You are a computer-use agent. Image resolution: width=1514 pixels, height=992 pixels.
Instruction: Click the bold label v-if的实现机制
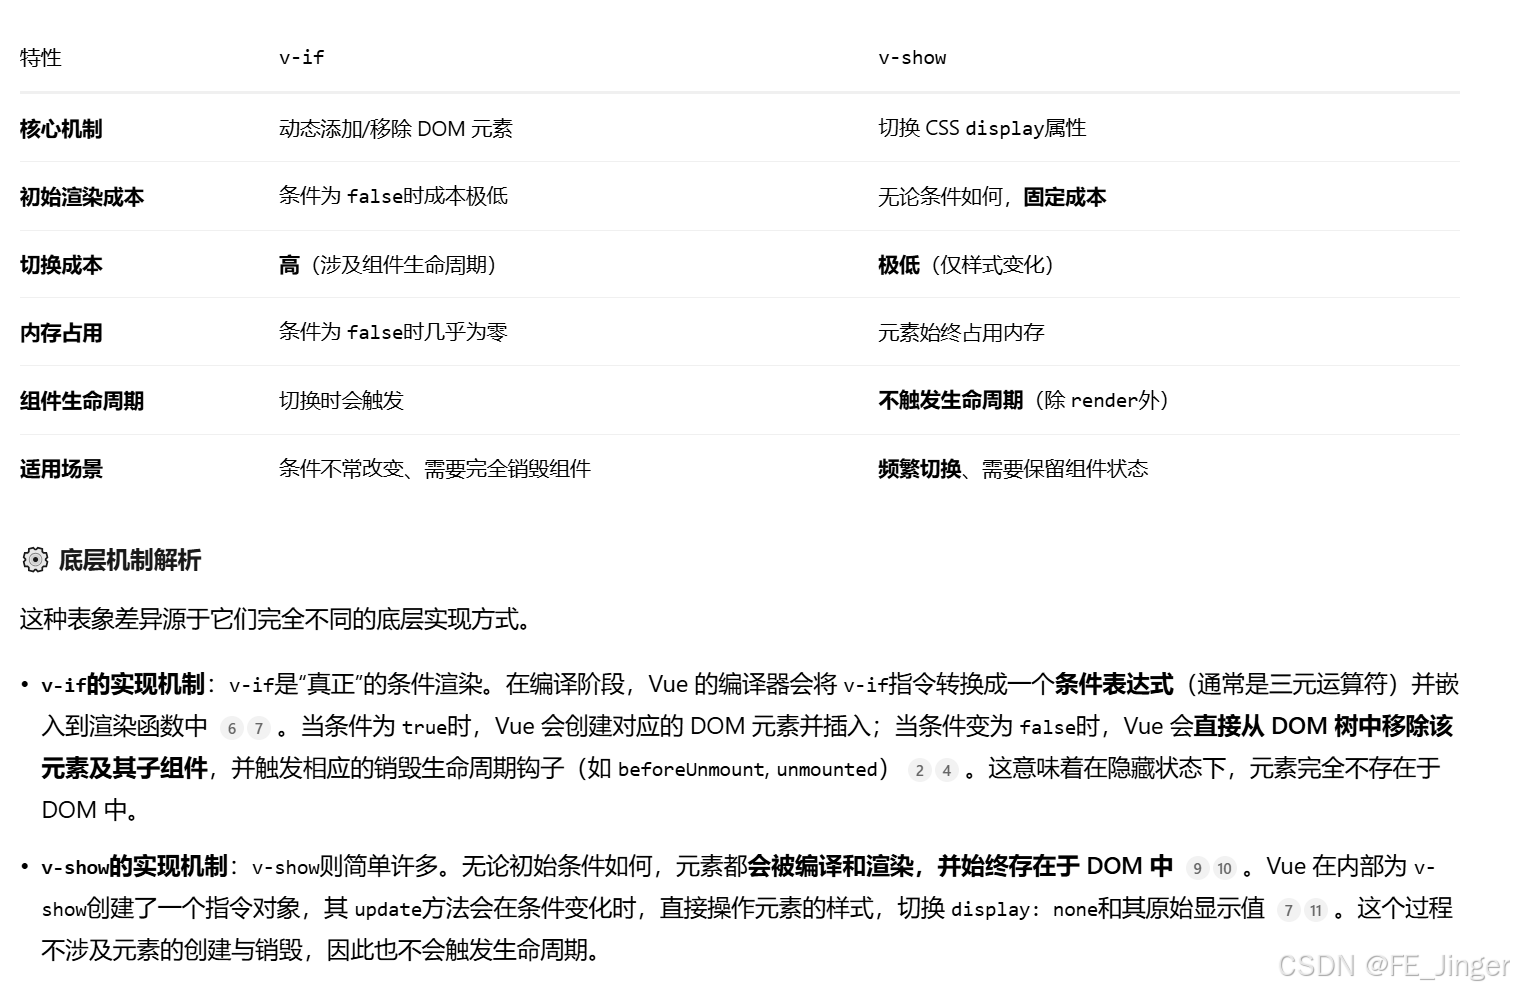pyautogui.click(x=123, y=685)
